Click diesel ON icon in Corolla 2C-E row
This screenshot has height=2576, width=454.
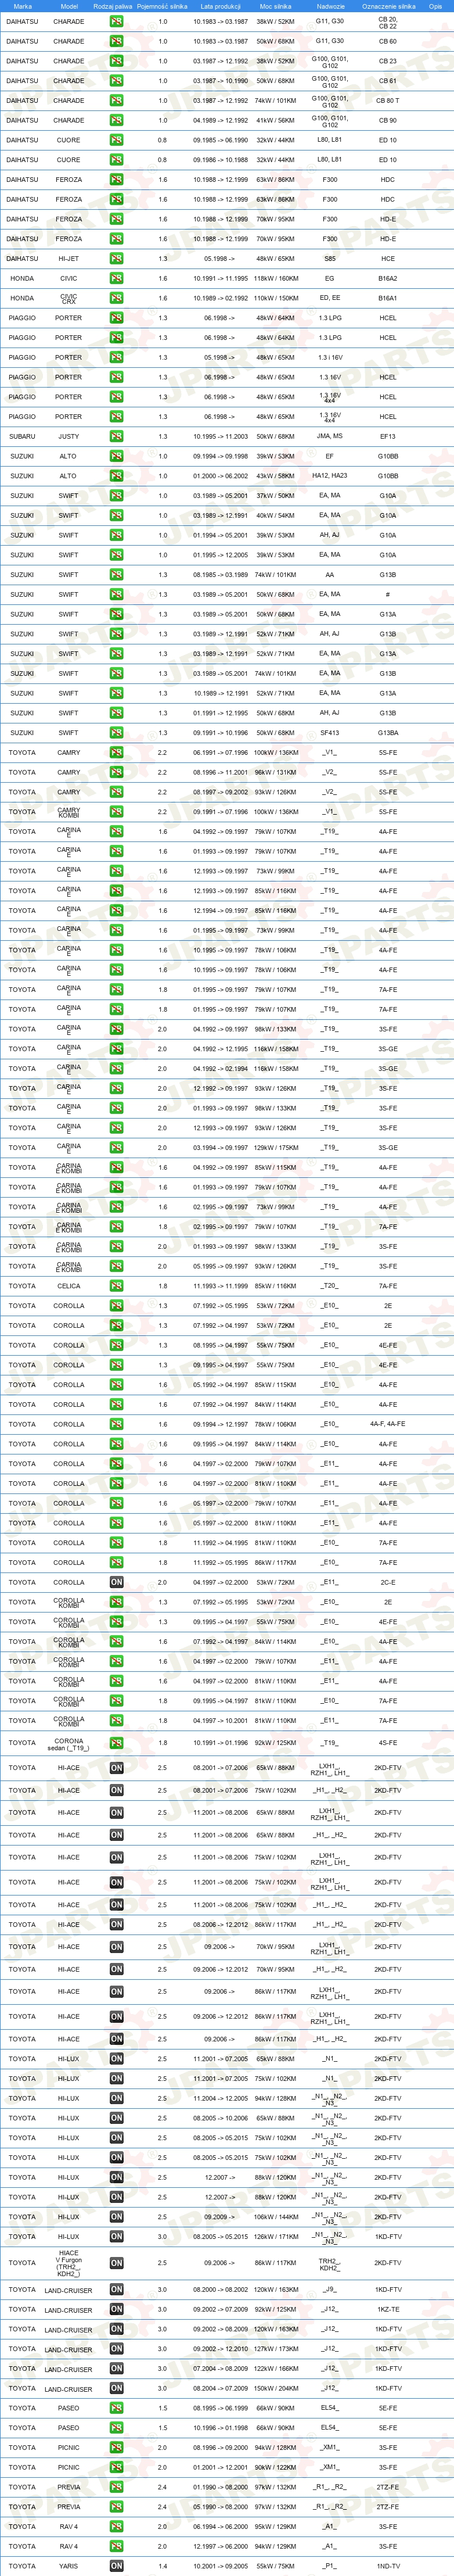[117, 1582]
